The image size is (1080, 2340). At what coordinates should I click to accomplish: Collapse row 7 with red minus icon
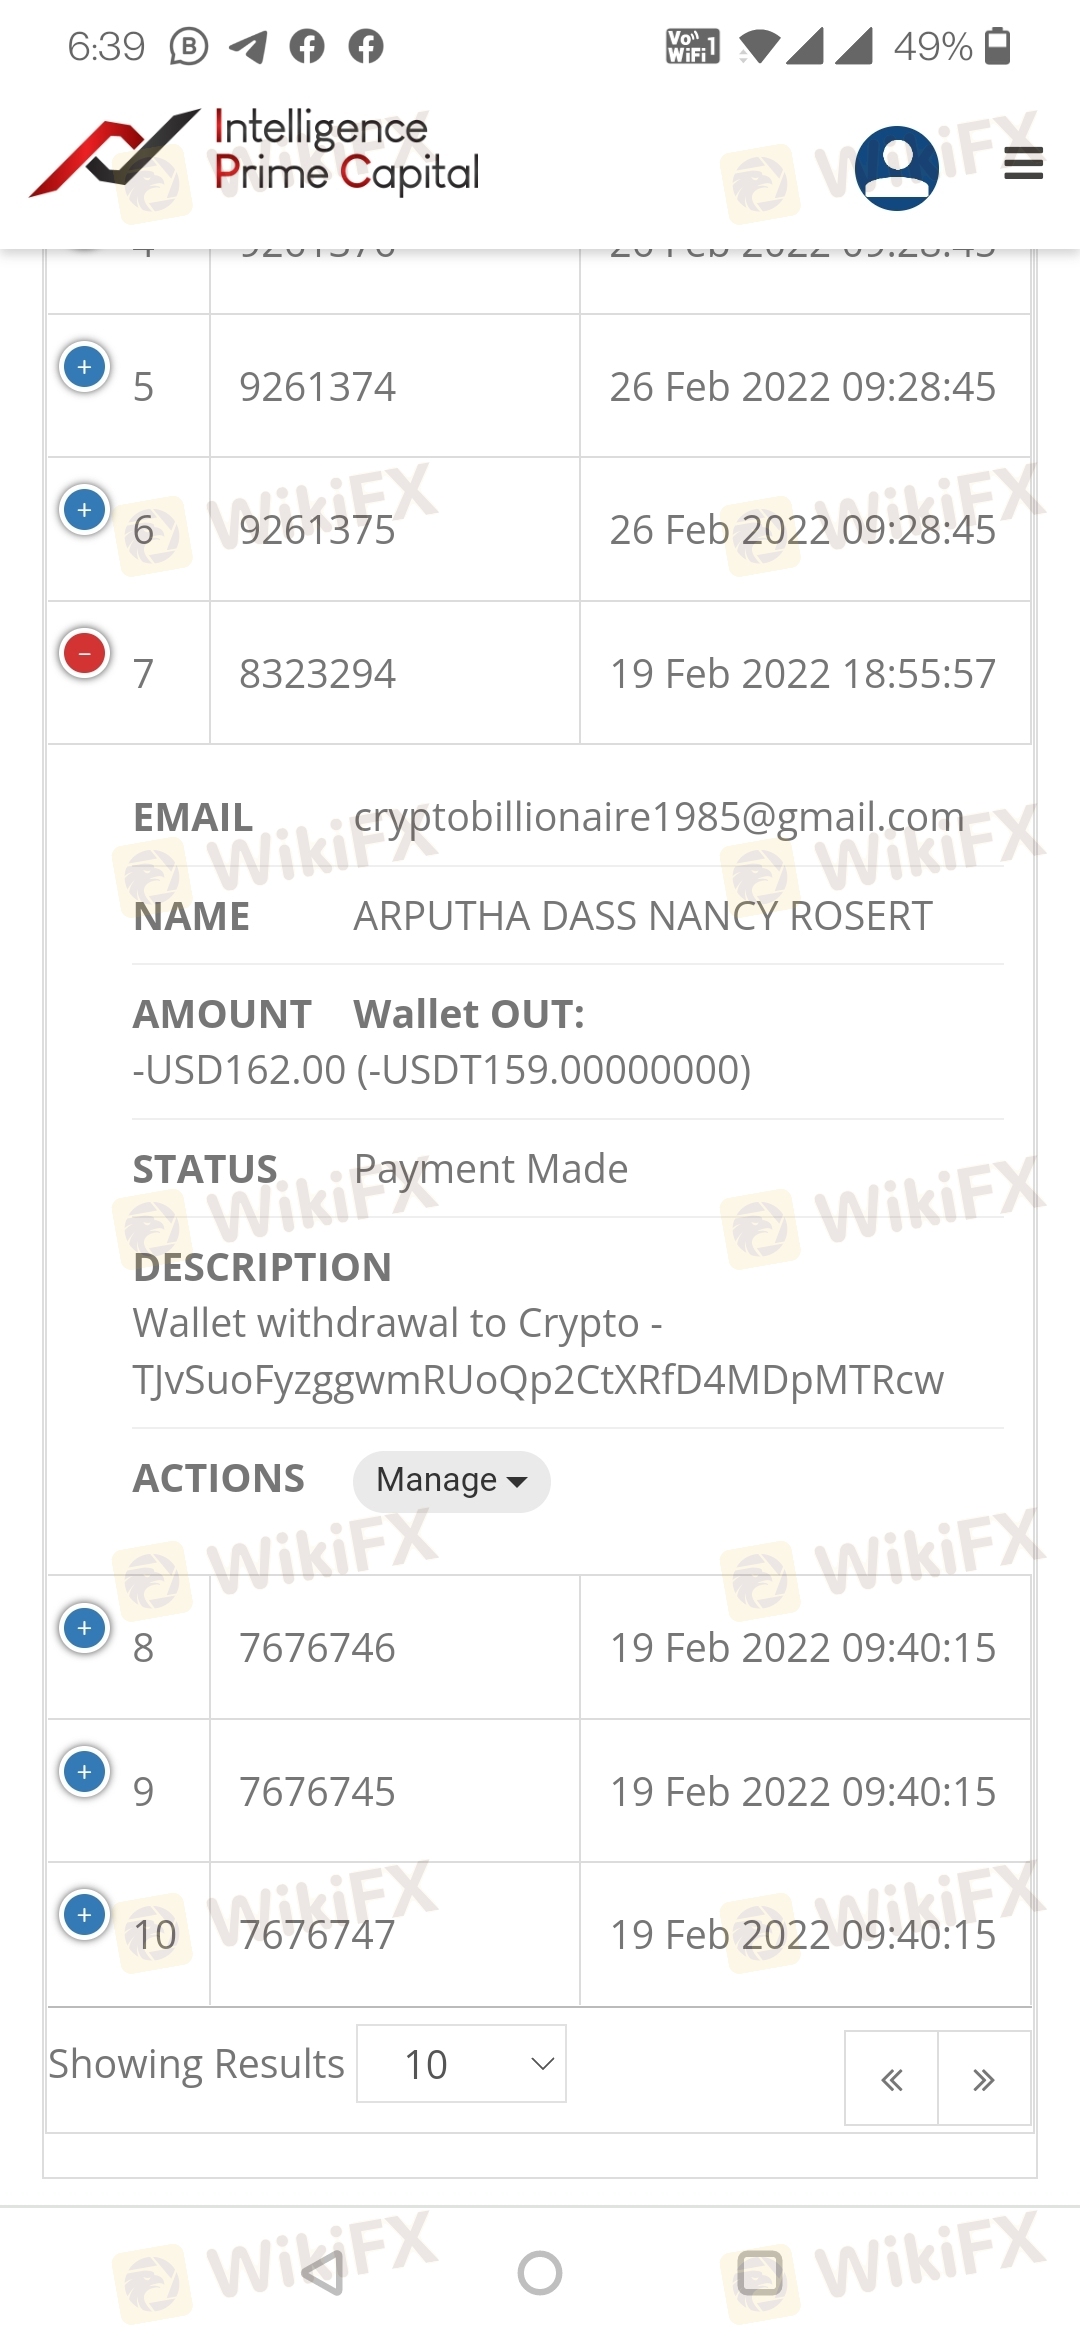[x=85, y=654]
